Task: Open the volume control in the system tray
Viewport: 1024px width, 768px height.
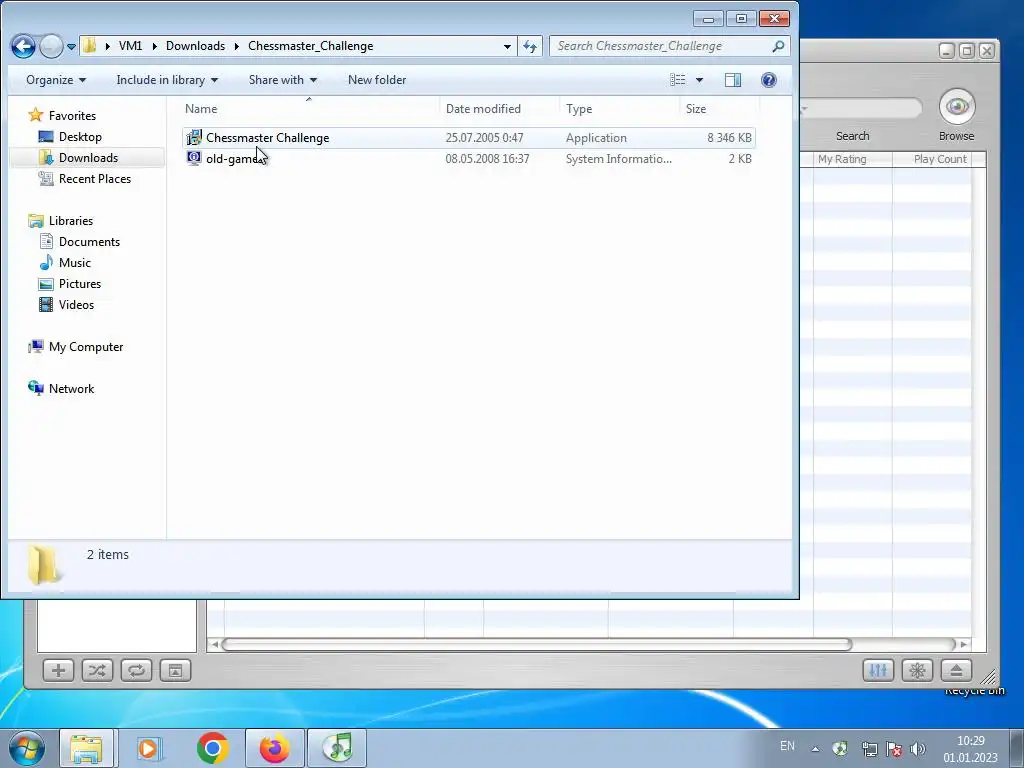Action: point(918,749)
